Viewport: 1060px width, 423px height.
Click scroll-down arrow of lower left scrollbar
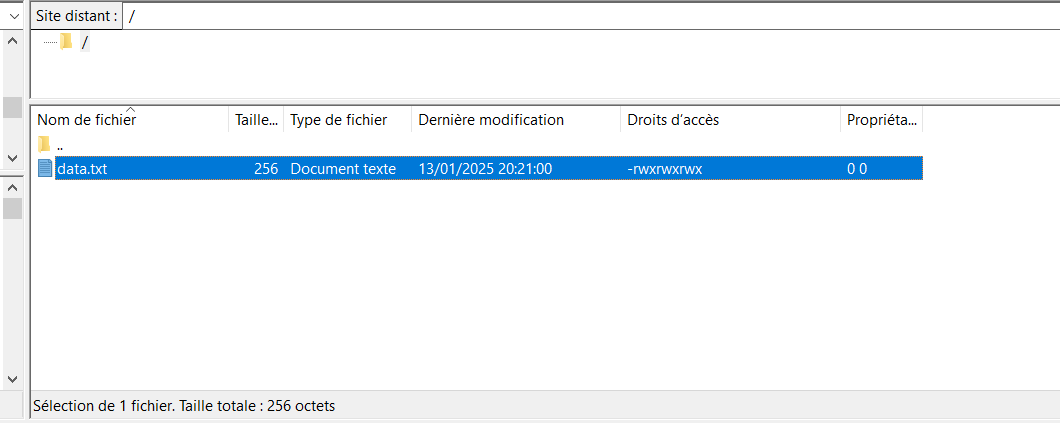tap(13, 379)
